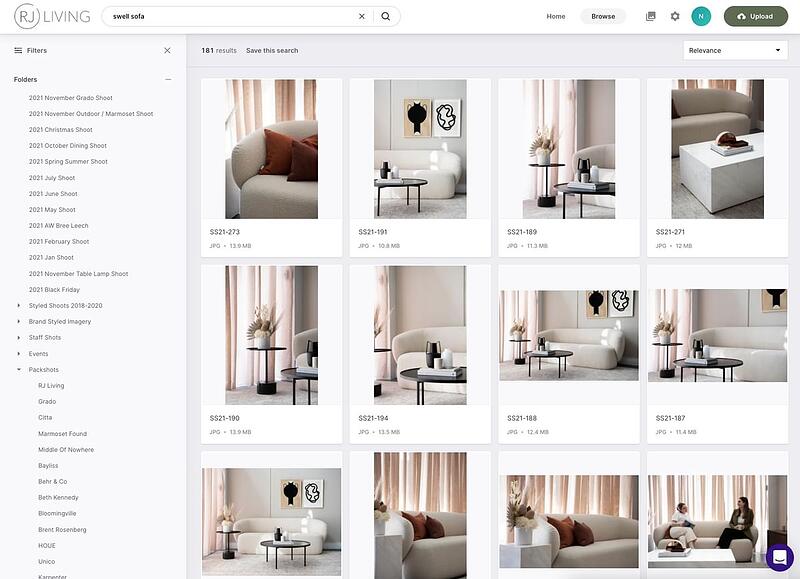Screen dimensions: 800x579
Task: Expand Styled Shoots 2018-2020 folder
Action: 19,306
